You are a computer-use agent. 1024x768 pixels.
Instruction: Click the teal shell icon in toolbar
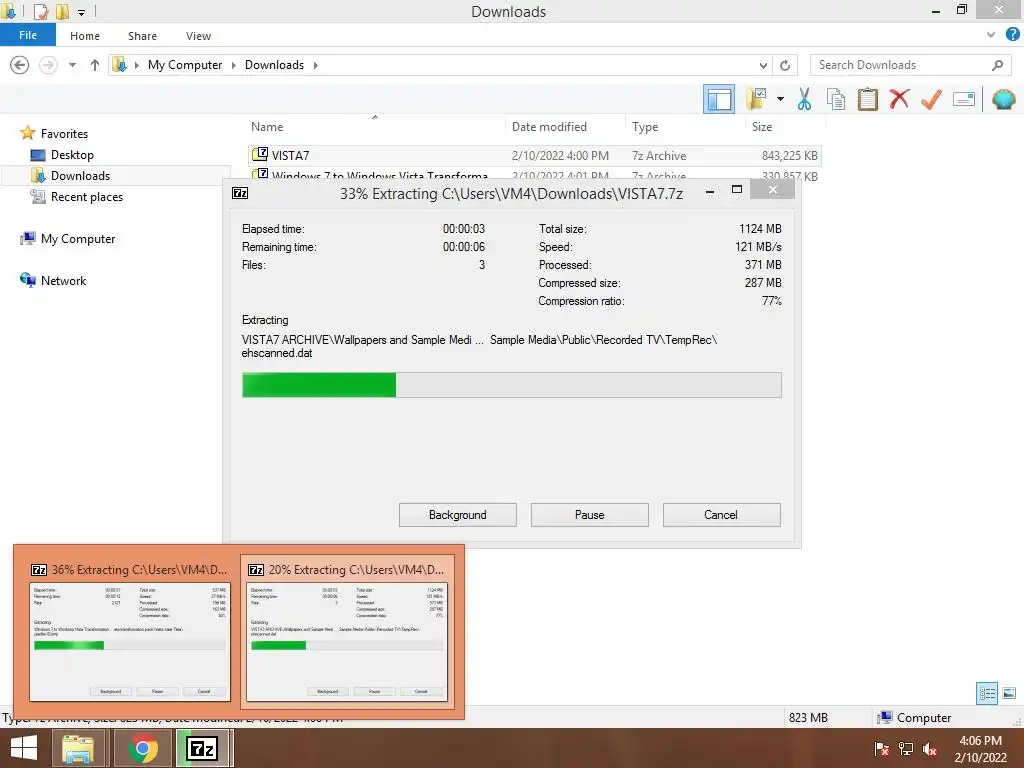click(1004, 99)
